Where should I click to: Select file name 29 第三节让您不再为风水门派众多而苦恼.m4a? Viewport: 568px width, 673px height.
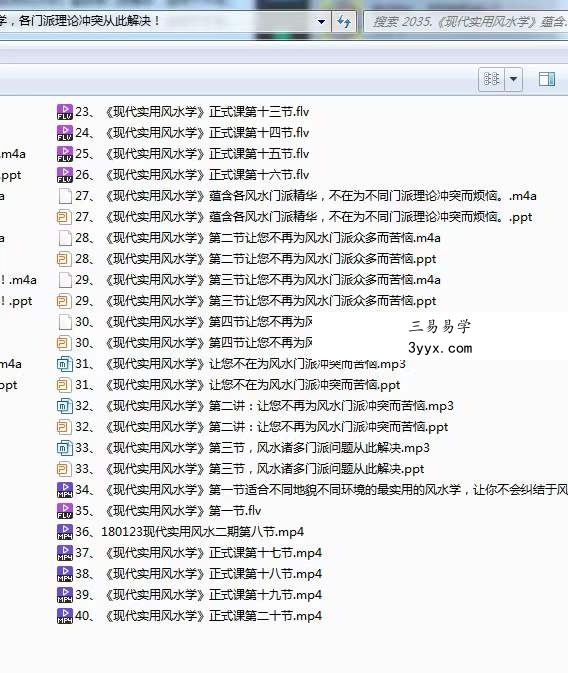[x=258, y=280]
